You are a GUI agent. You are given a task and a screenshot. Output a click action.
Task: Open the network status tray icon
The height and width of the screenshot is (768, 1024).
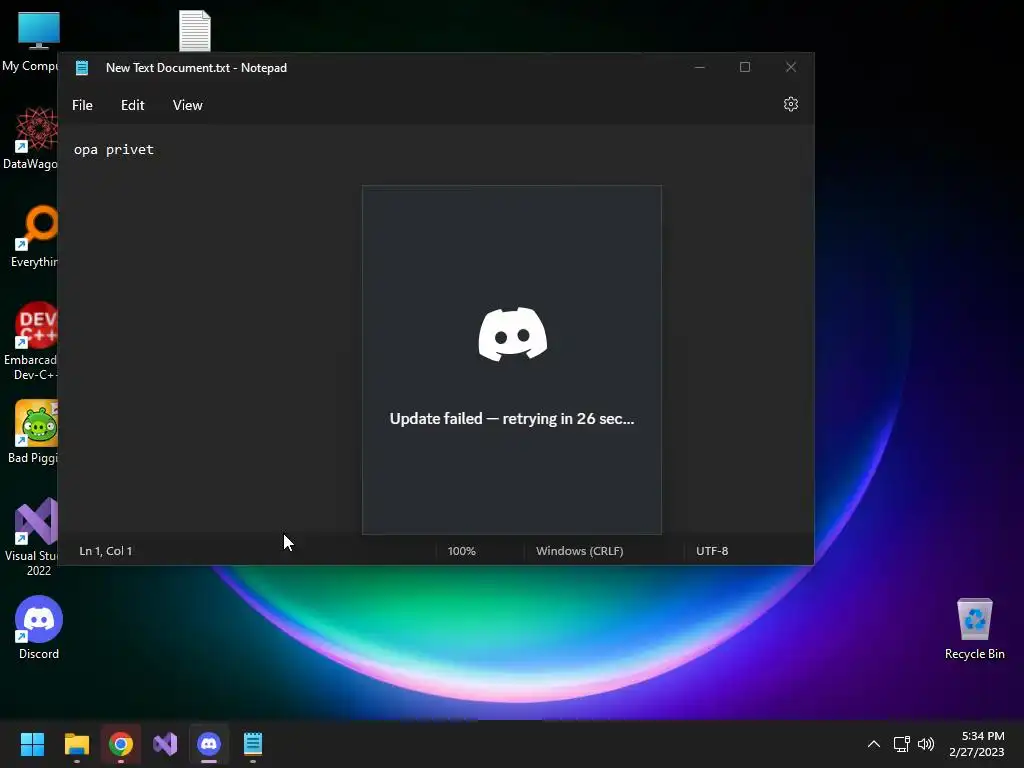click(x=902, y=744)
